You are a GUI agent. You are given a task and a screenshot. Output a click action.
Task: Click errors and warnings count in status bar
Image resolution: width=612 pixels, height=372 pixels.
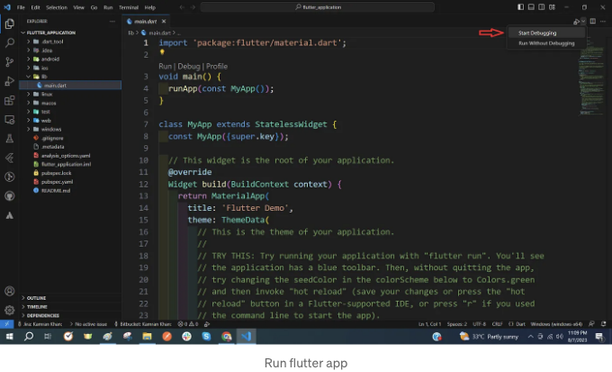(188, 324)
